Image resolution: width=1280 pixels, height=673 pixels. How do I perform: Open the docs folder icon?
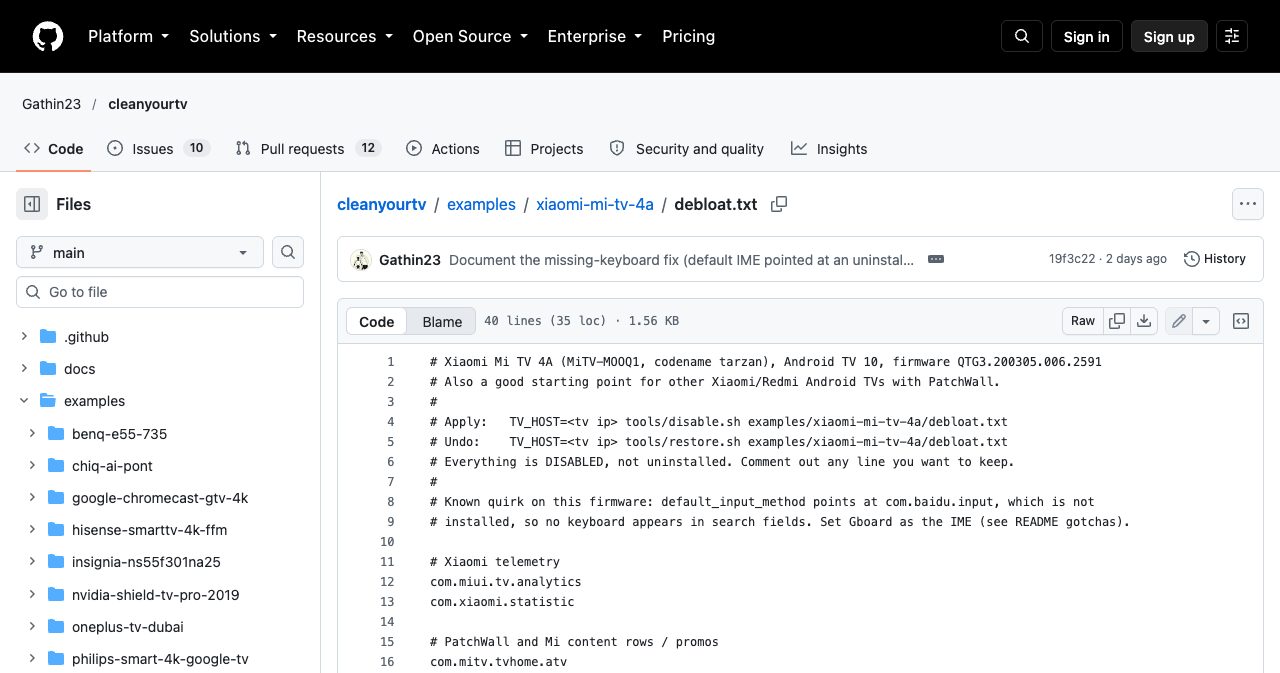[48, 369]
